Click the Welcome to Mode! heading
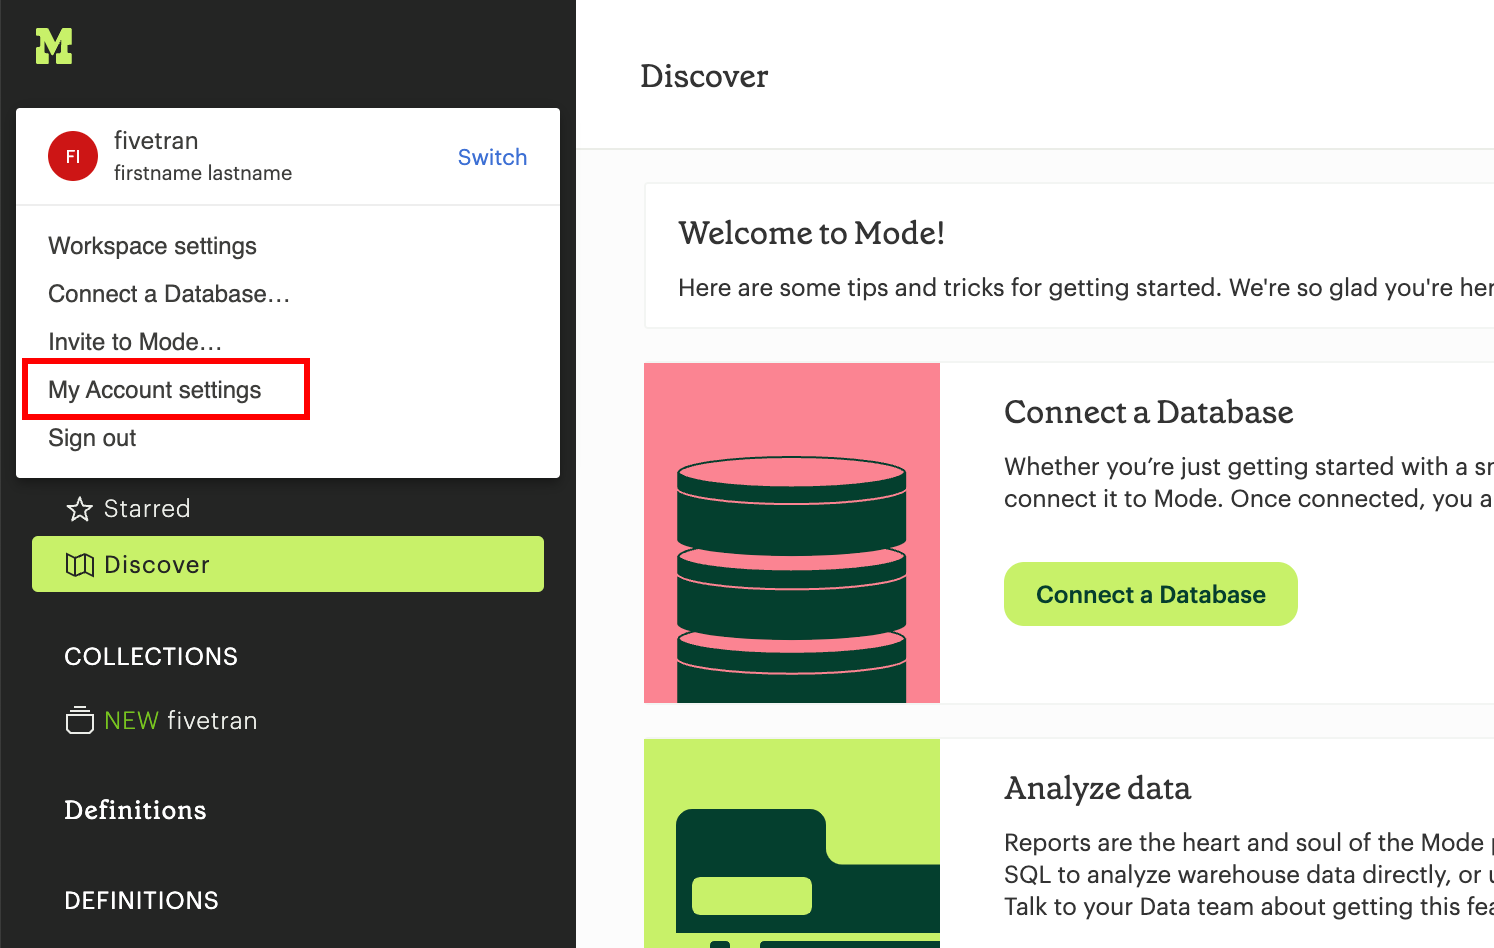 click(811, 233)
